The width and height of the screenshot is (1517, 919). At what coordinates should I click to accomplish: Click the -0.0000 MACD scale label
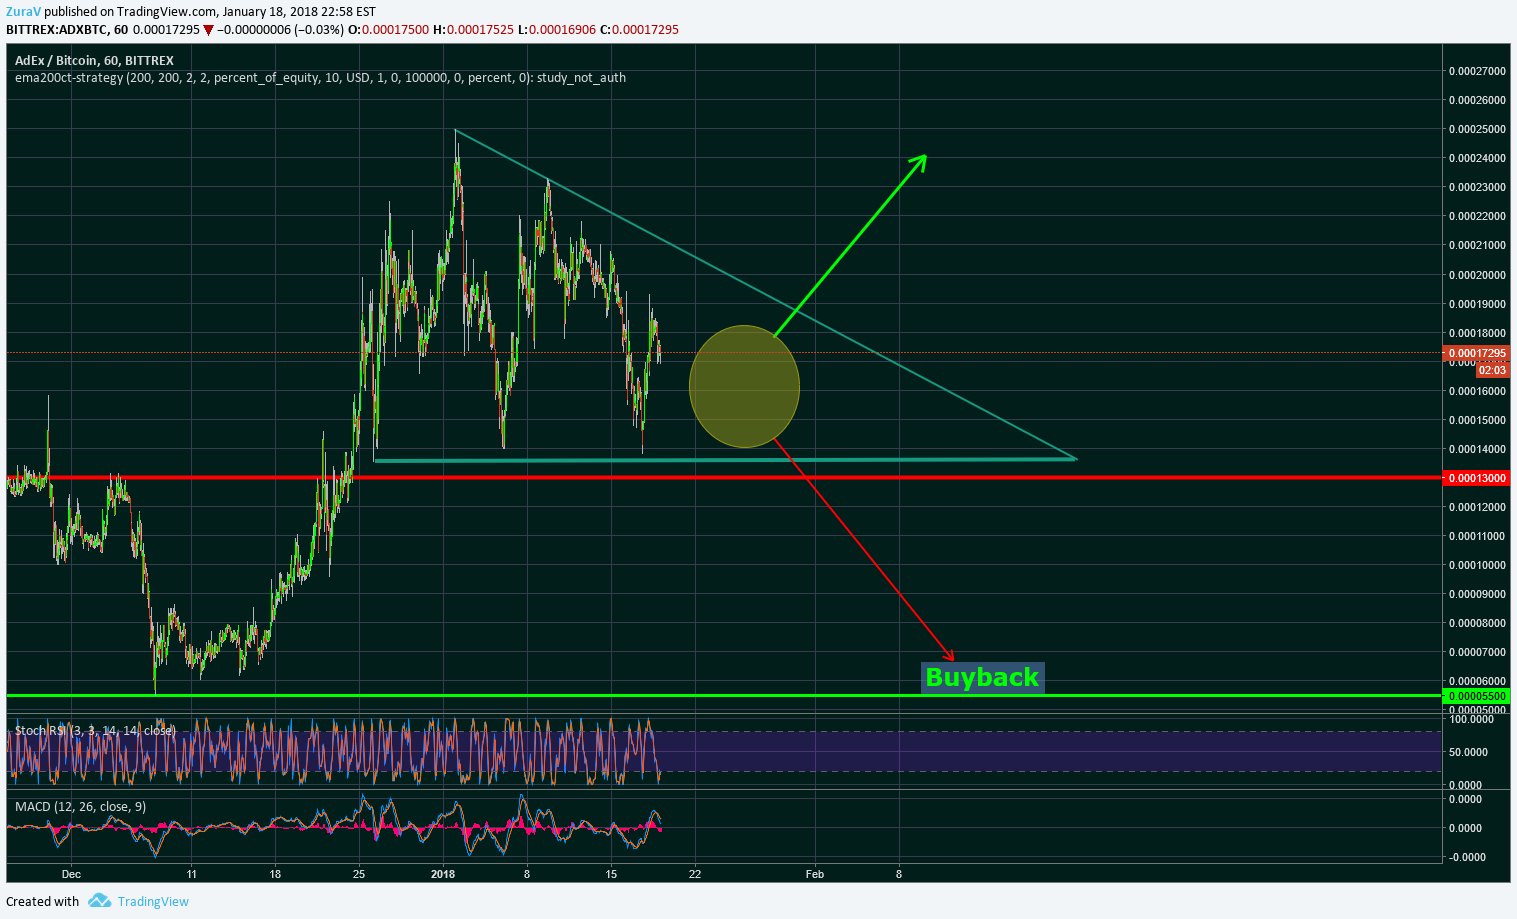[x=1465, y=857]
